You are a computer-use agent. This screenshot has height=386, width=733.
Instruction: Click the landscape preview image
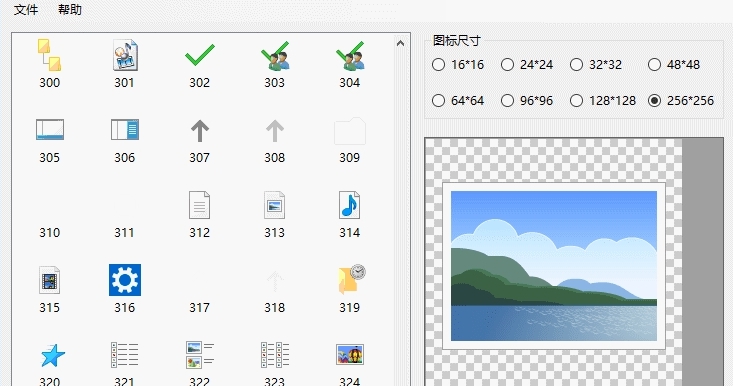pos(553,266)
